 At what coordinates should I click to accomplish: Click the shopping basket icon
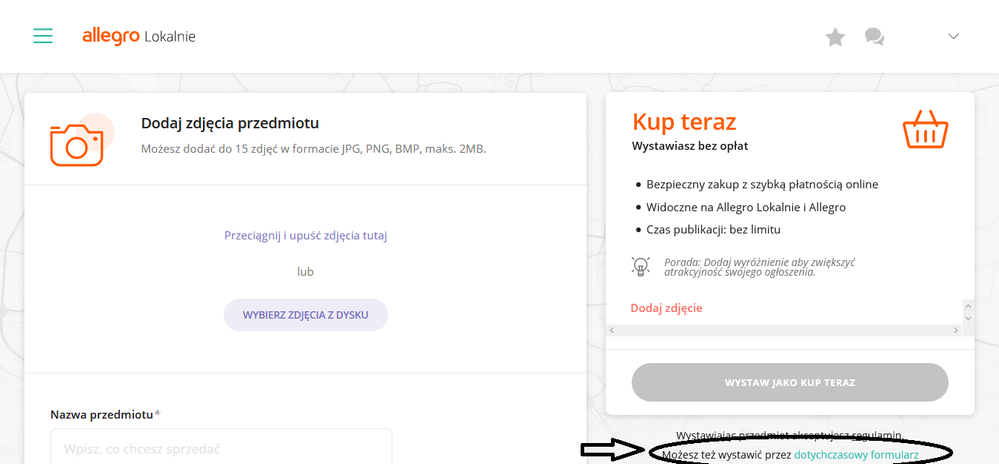pos(924,128)
